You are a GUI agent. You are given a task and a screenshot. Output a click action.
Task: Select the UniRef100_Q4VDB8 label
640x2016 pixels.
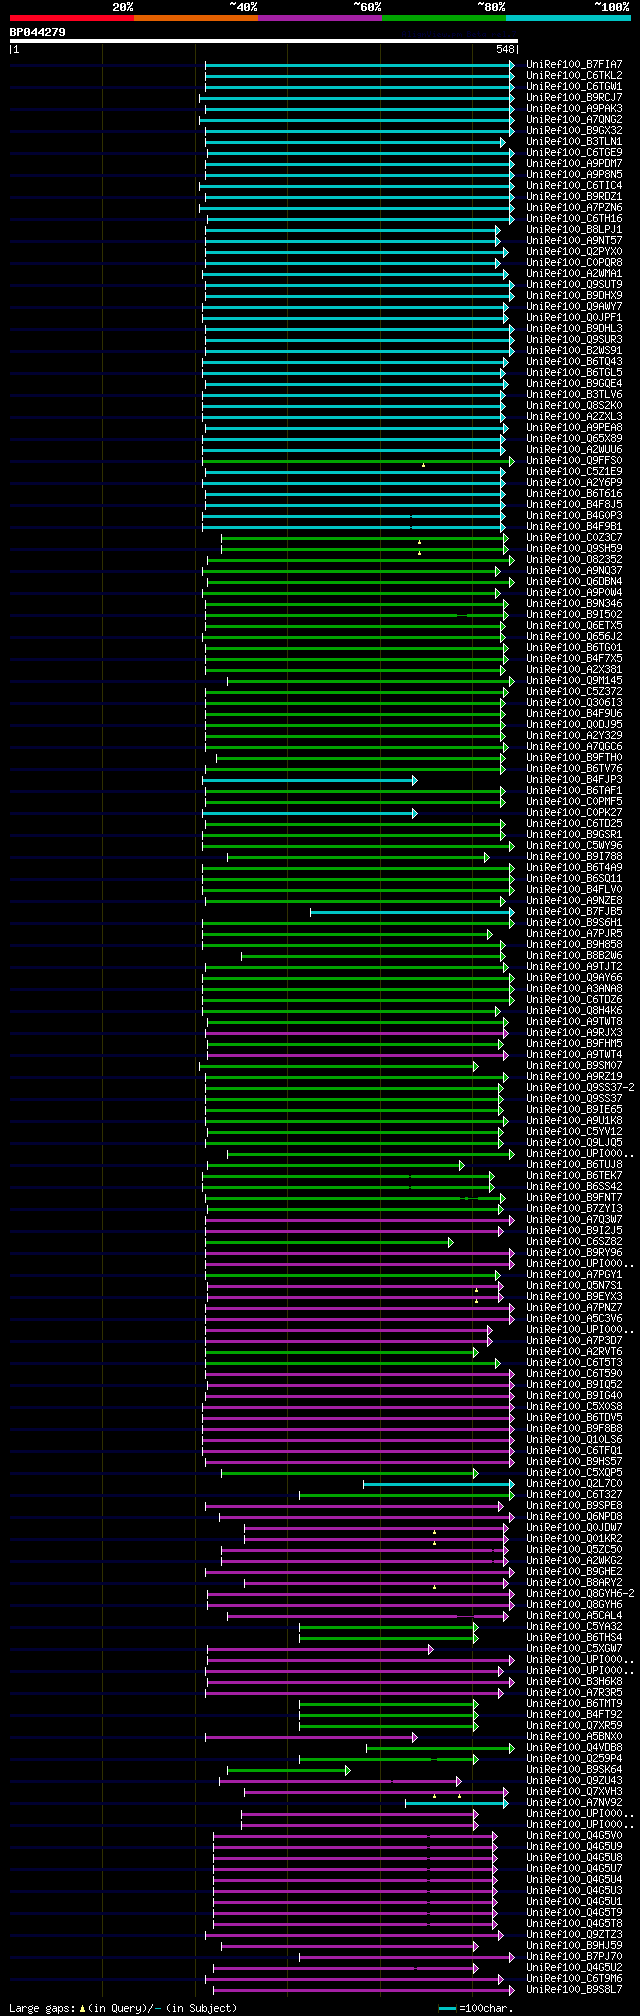tap(574, 1747)
